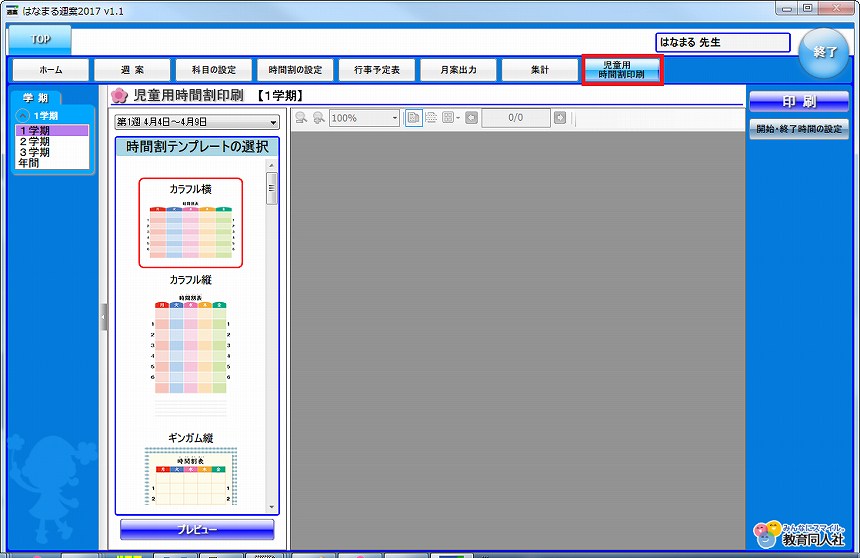Viewport: 860px width, 558px height.
Task: Click the 印刷 print button
Action: pyautogui.click(x=799, y=102)
